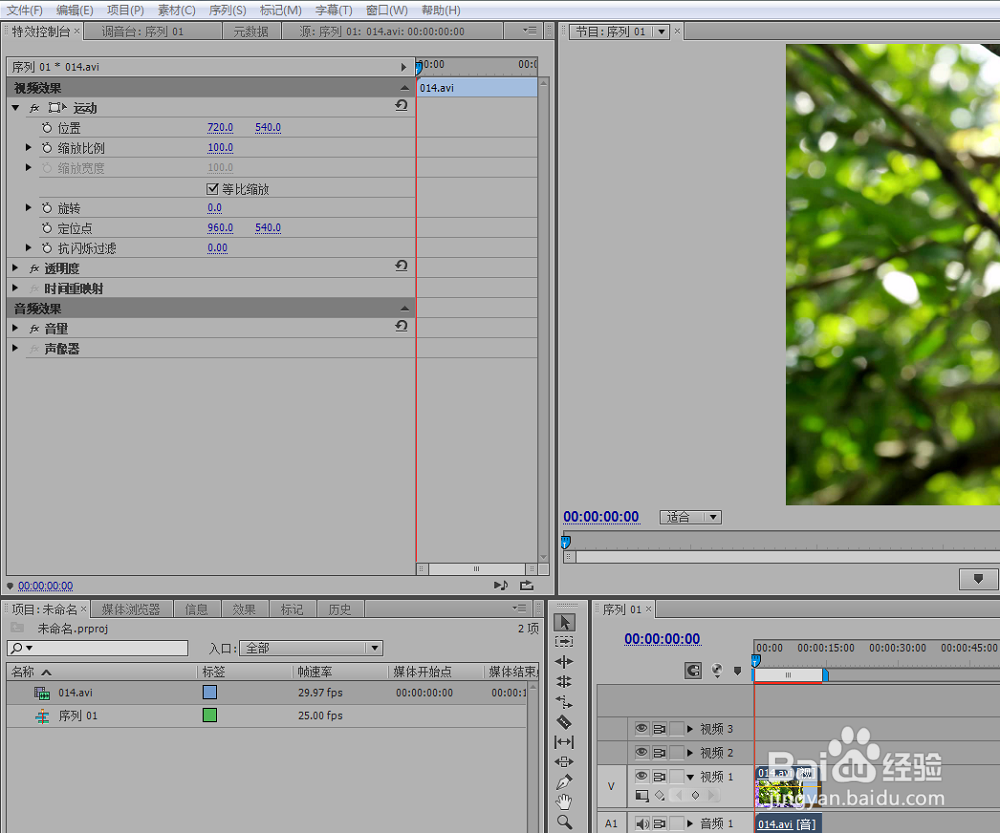Click 序列 01 green label swatch
Viewport: 1000px width, 833px height.
[210, 715]
